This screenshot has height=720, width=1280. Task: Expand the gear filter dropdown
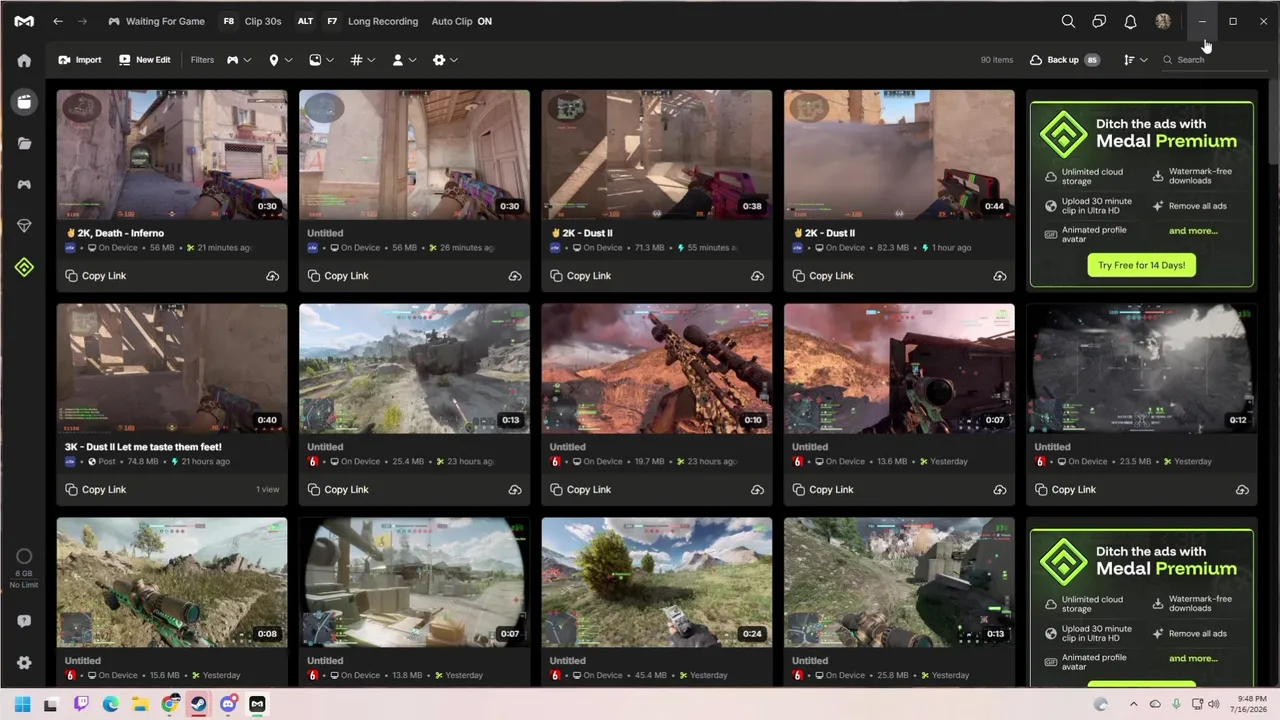tap(445, 60)
